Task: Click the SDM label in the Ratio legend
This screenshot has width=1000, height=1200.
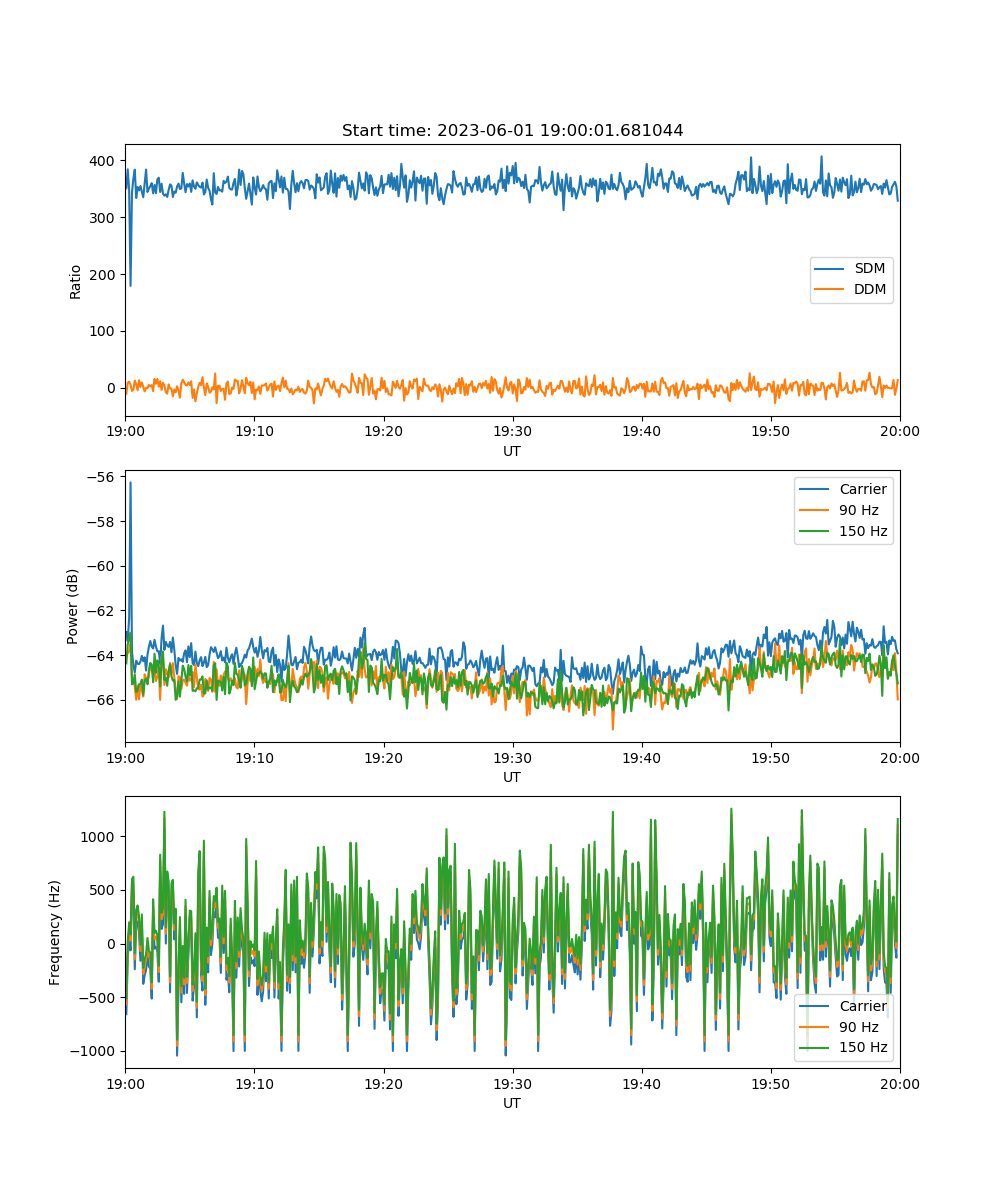Action: pyautogui.click(x=869, y=269)
